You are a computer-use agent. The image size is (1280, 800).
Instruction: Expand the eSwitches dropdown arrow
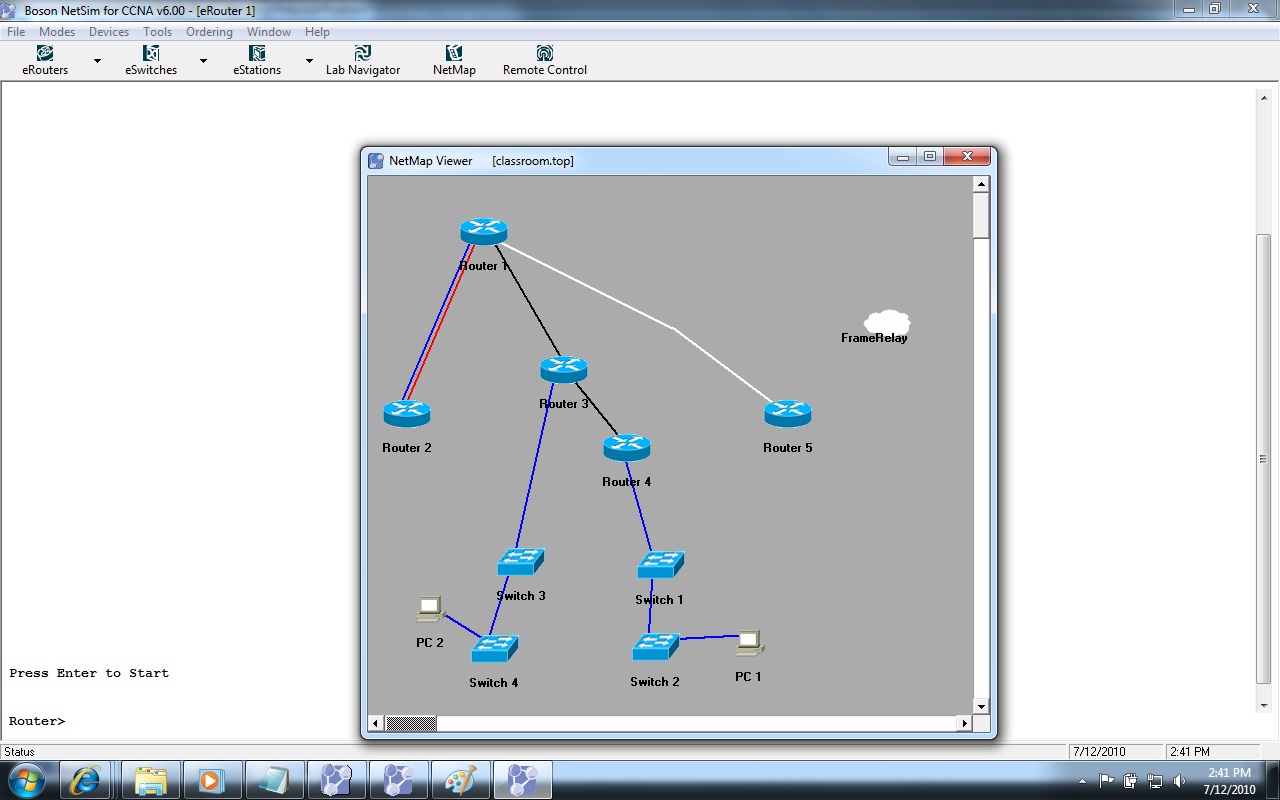(203, 61)
